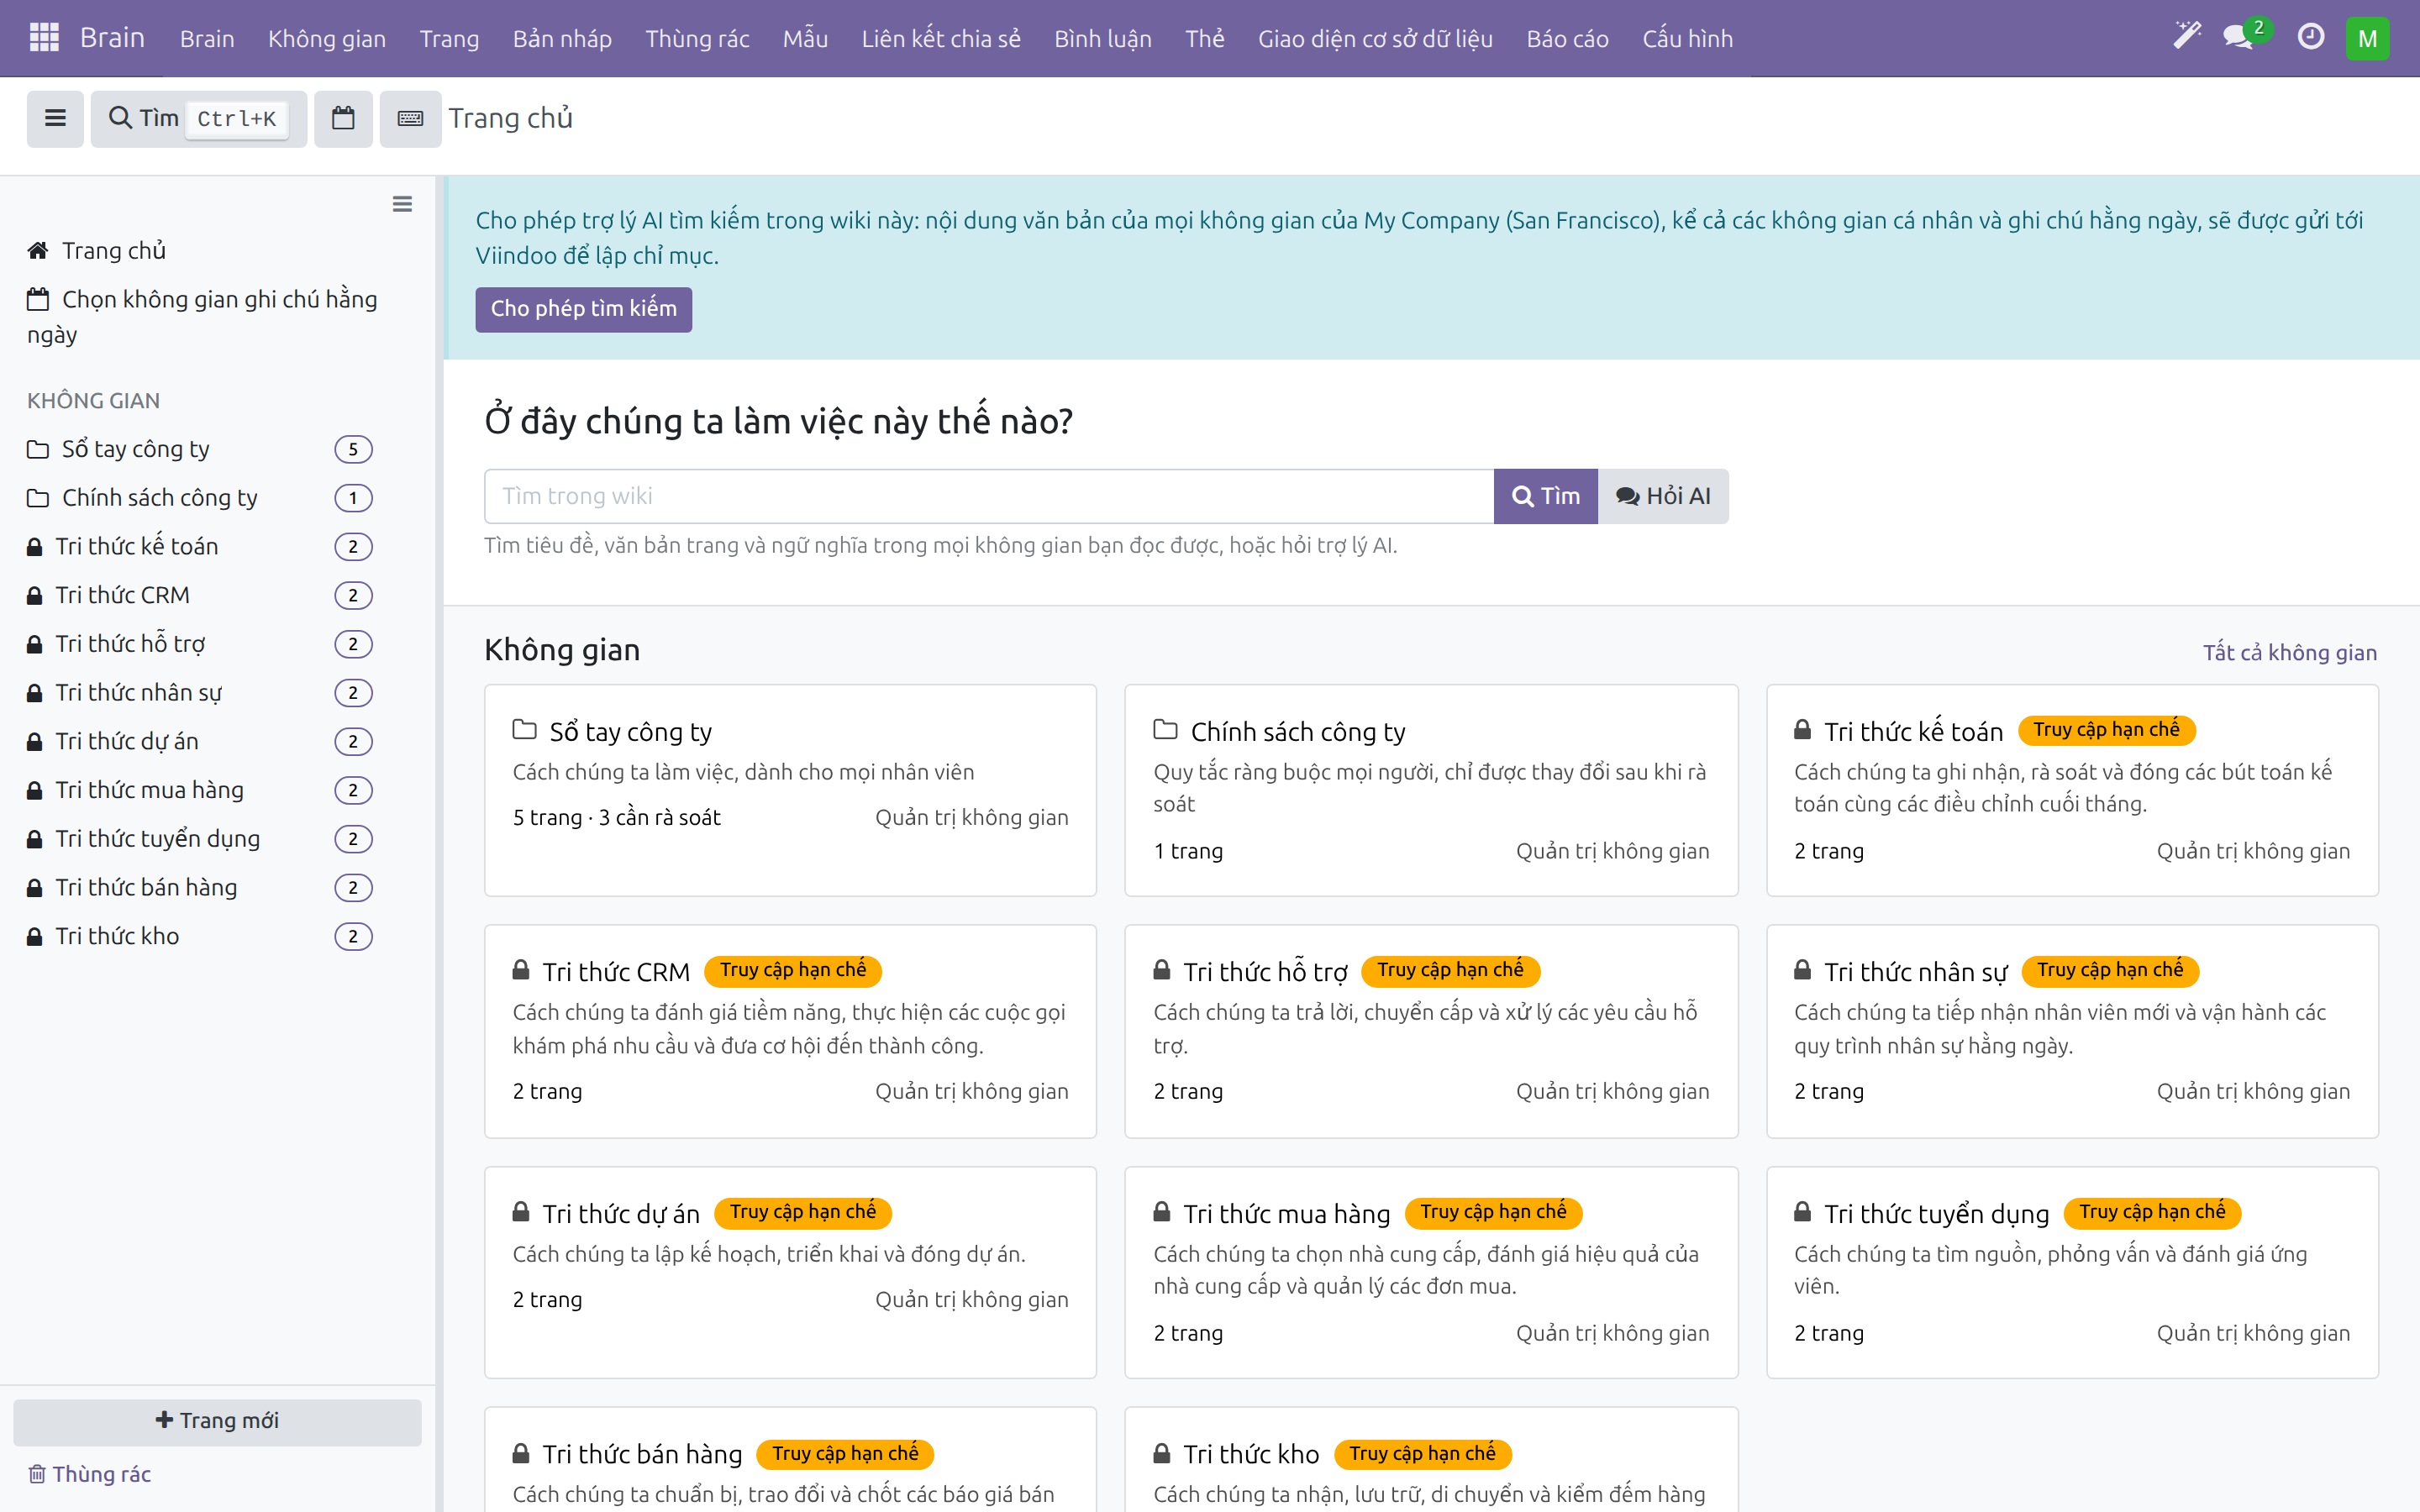Open the Không gian menu

pyautogui.click(x=326, y=38)
